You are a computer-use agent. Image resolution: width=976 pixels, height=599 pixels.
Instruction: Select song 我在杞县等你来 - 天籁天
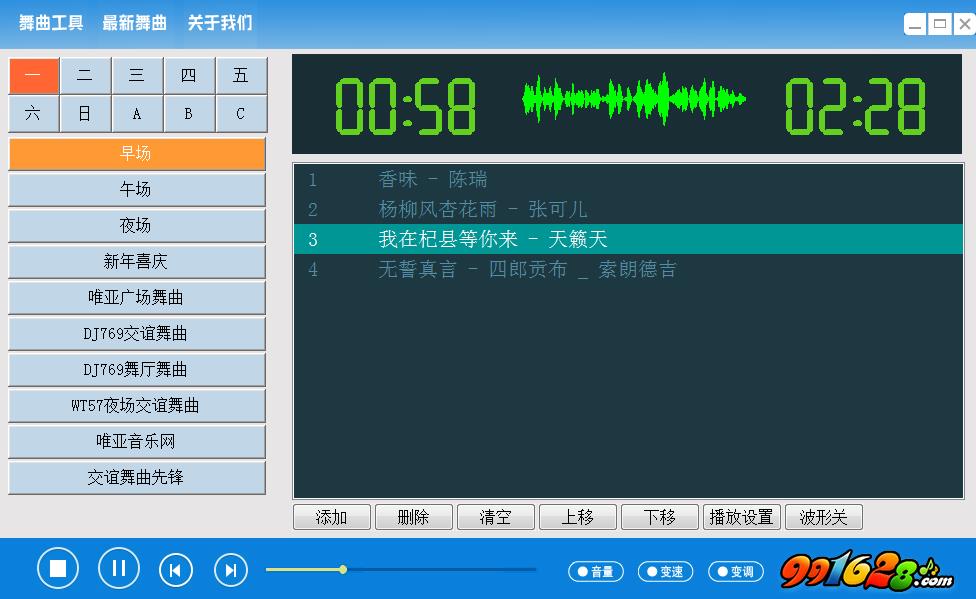click(628, 240)
